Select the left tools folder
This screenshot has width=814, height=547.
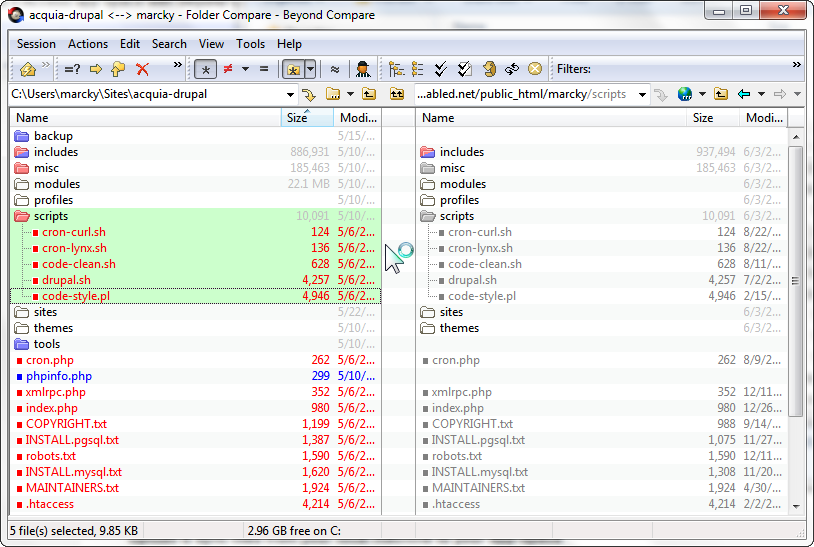196,344
